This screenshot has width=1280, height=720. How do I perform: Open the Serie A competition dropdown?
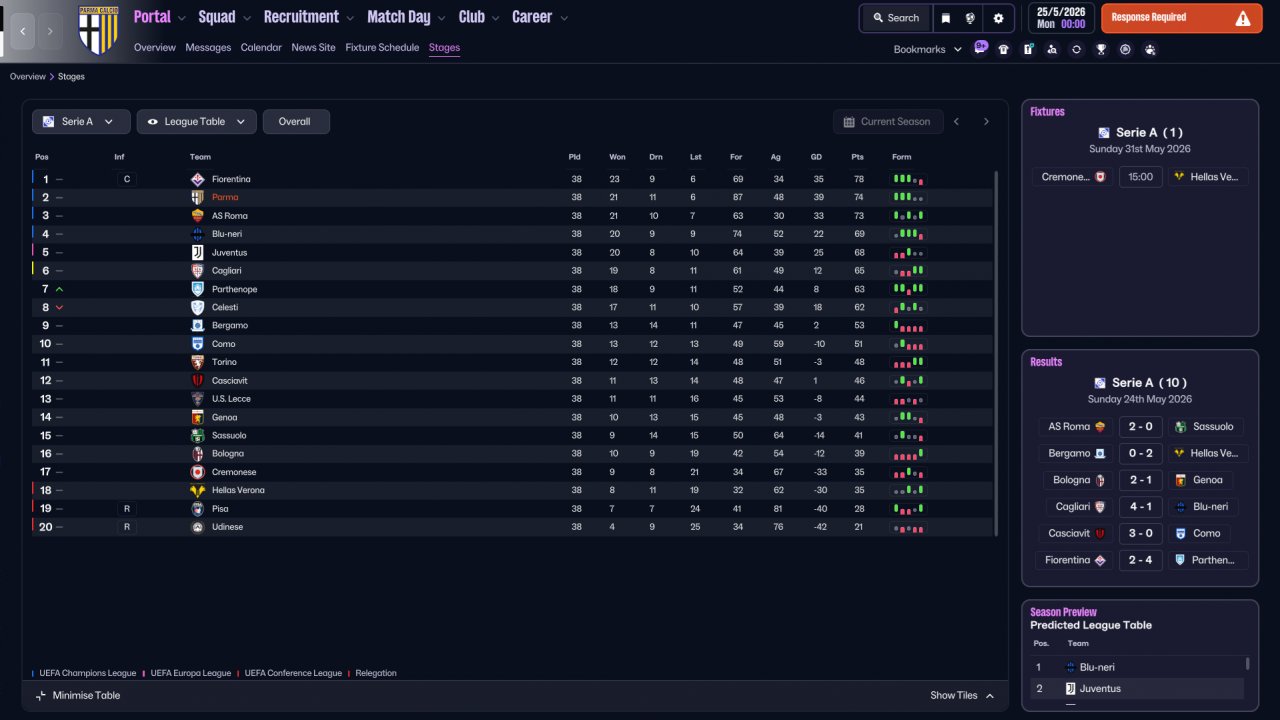coord(81,122)
